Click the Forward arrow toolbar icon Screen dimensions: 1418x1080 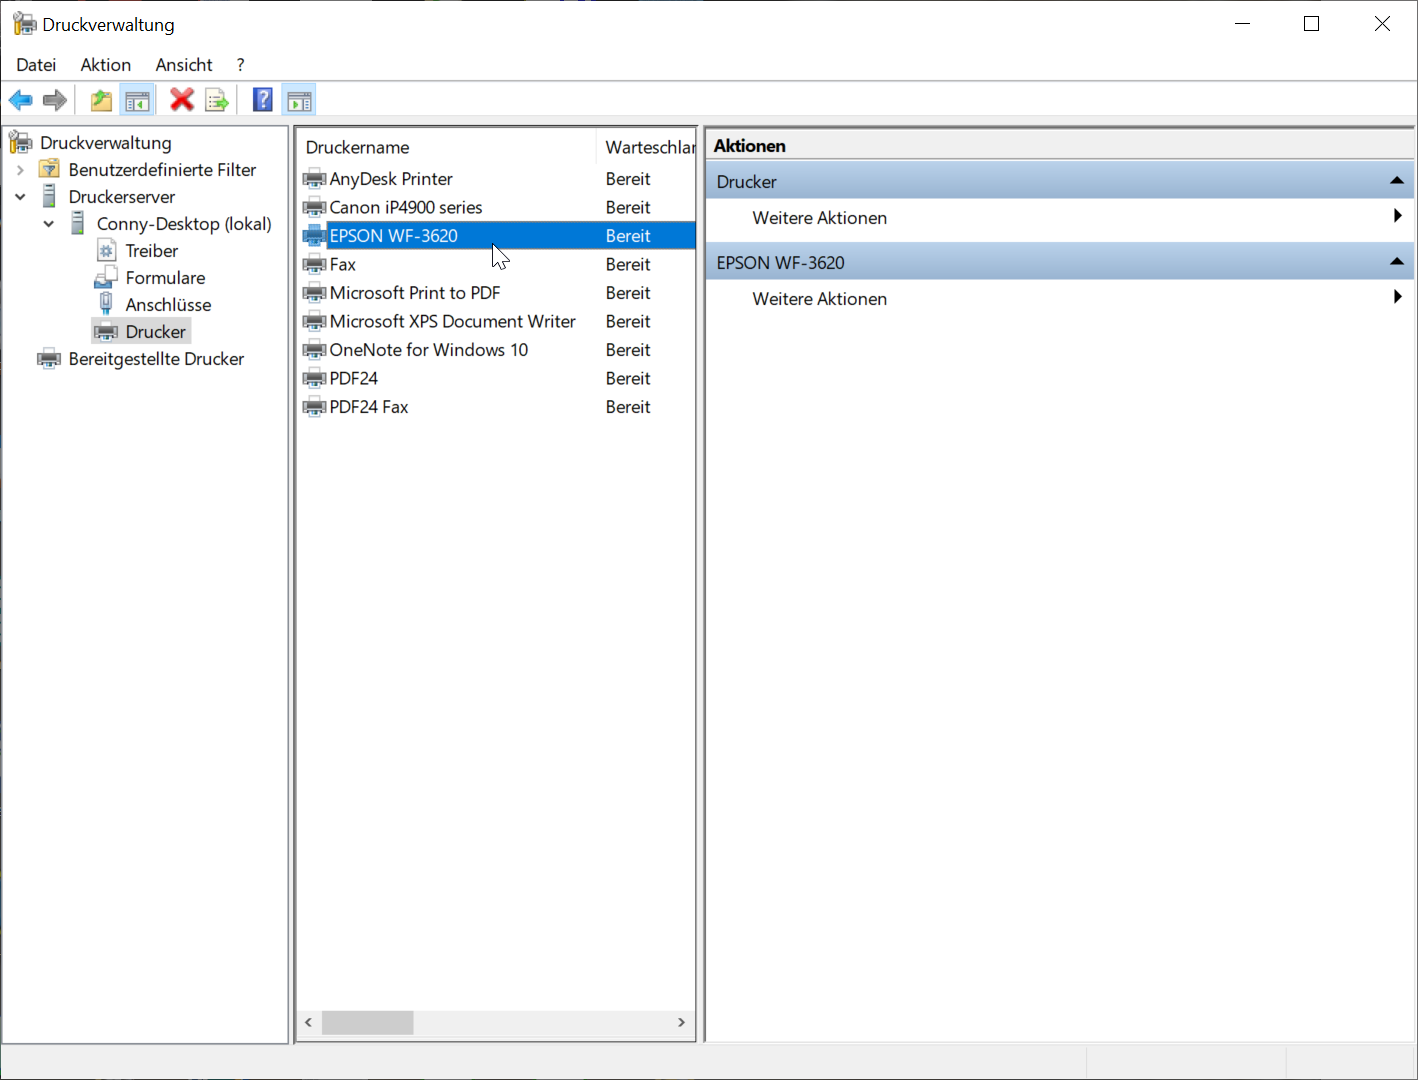point(55,100)
